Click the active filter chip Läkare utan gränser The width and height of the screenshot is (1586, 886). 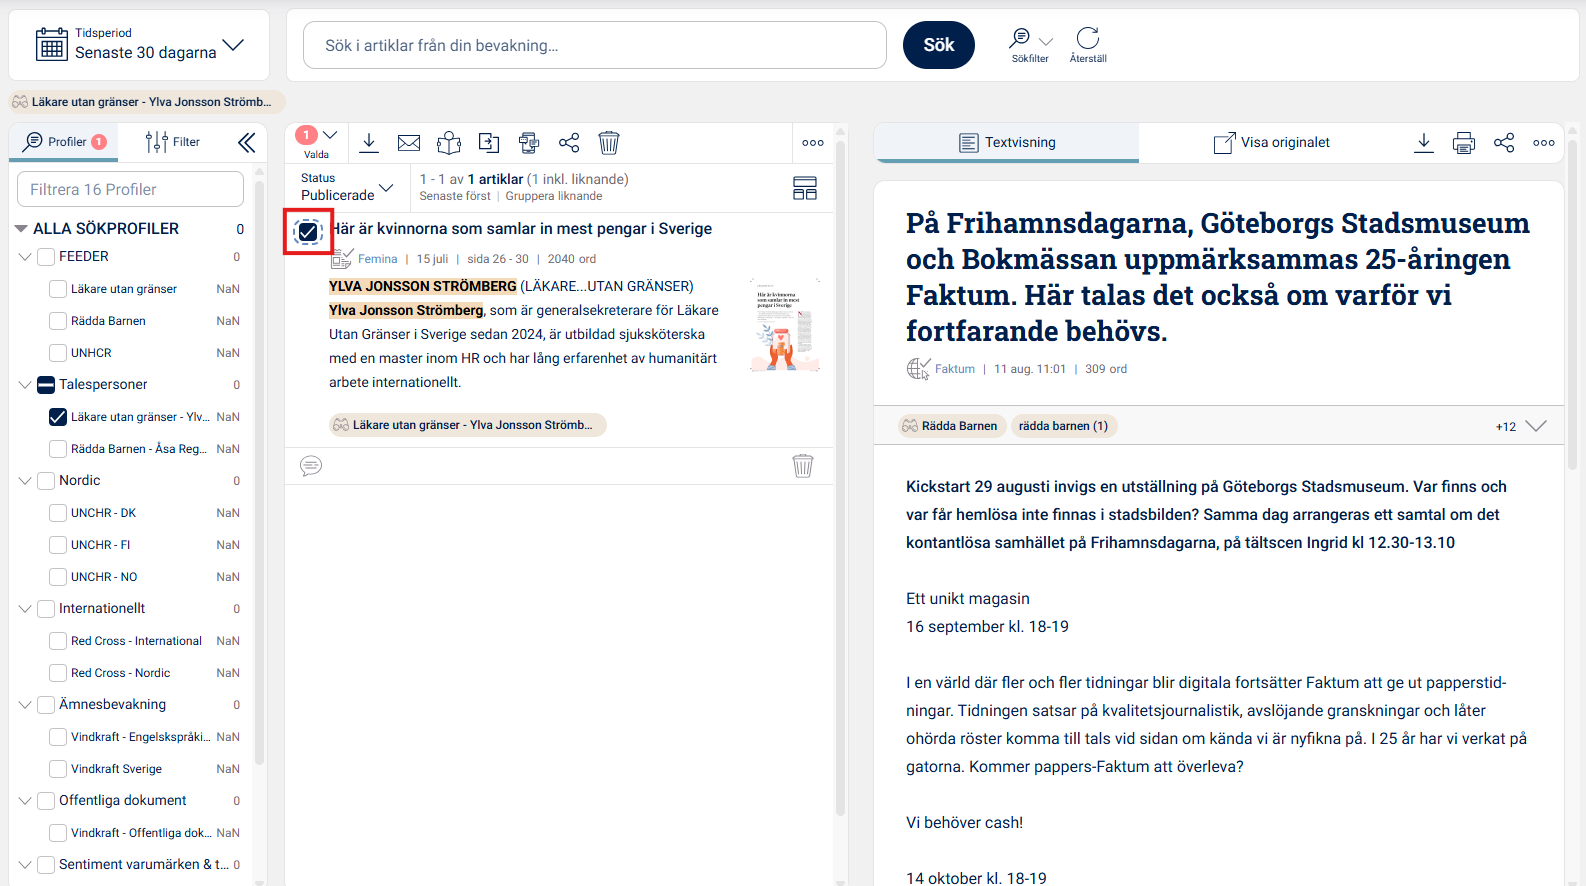coord(146,102)
